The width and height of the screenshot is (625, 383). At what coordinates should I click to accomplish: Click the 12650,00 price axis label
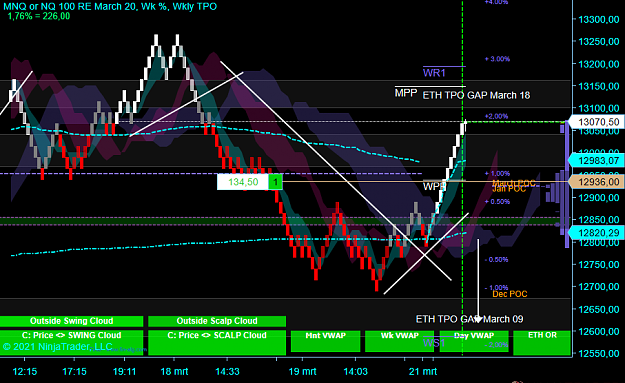599,309
